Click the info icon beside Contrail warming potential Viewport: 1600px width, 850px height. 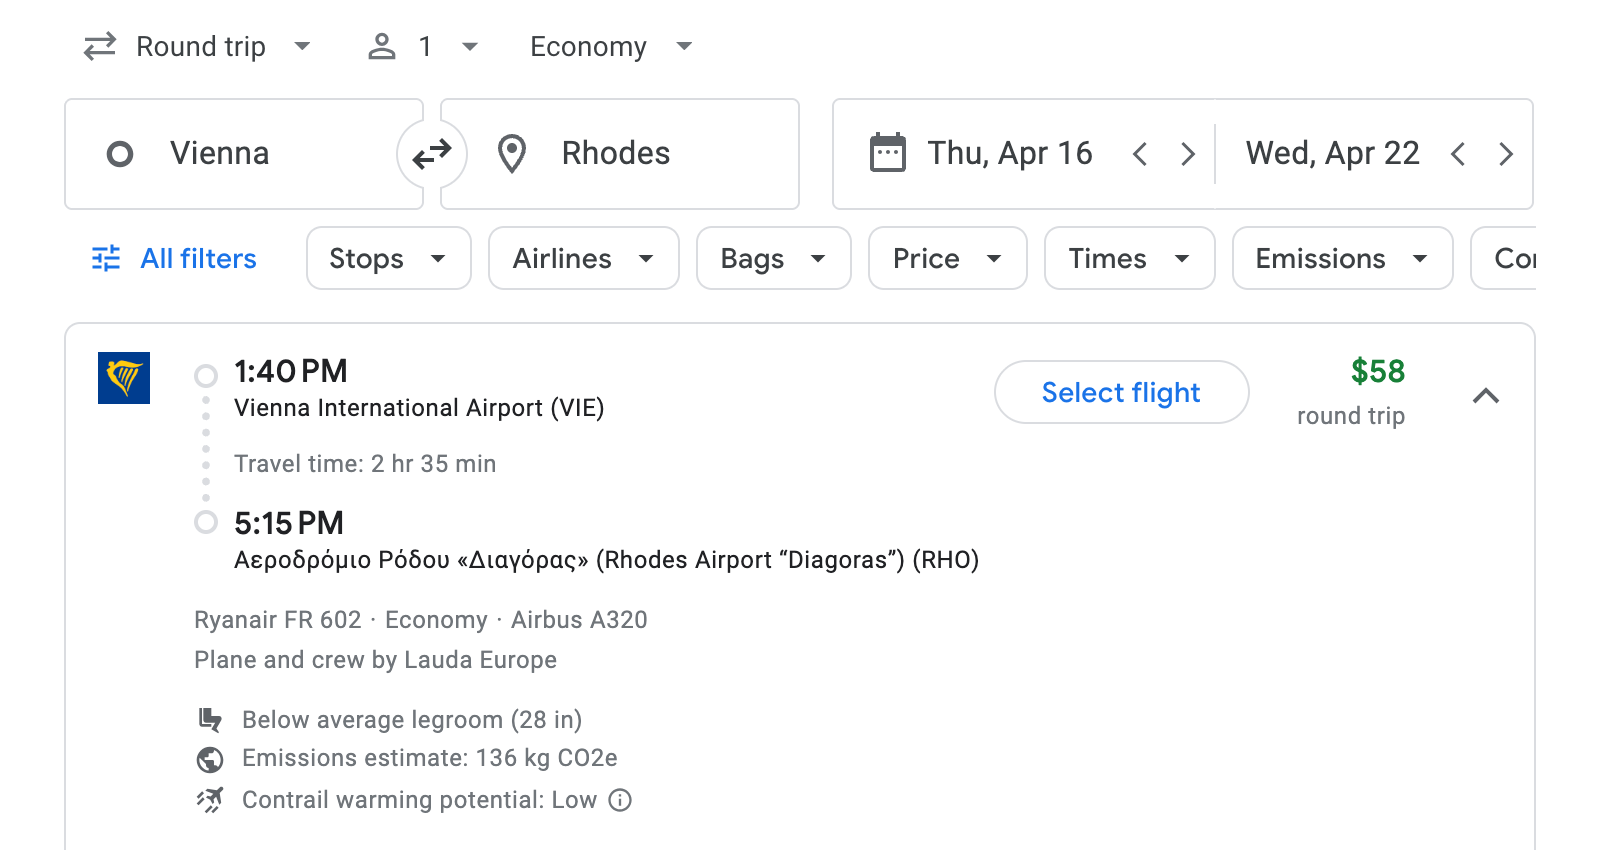click(618, 800)
